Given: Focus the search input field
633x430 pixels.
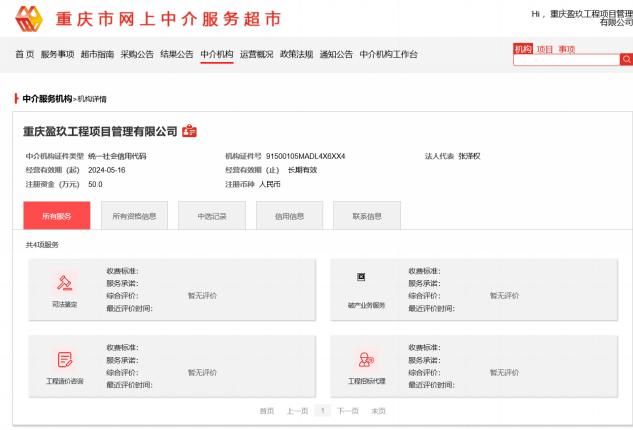Looking at the screenshot, I should [x=566, y=59].
